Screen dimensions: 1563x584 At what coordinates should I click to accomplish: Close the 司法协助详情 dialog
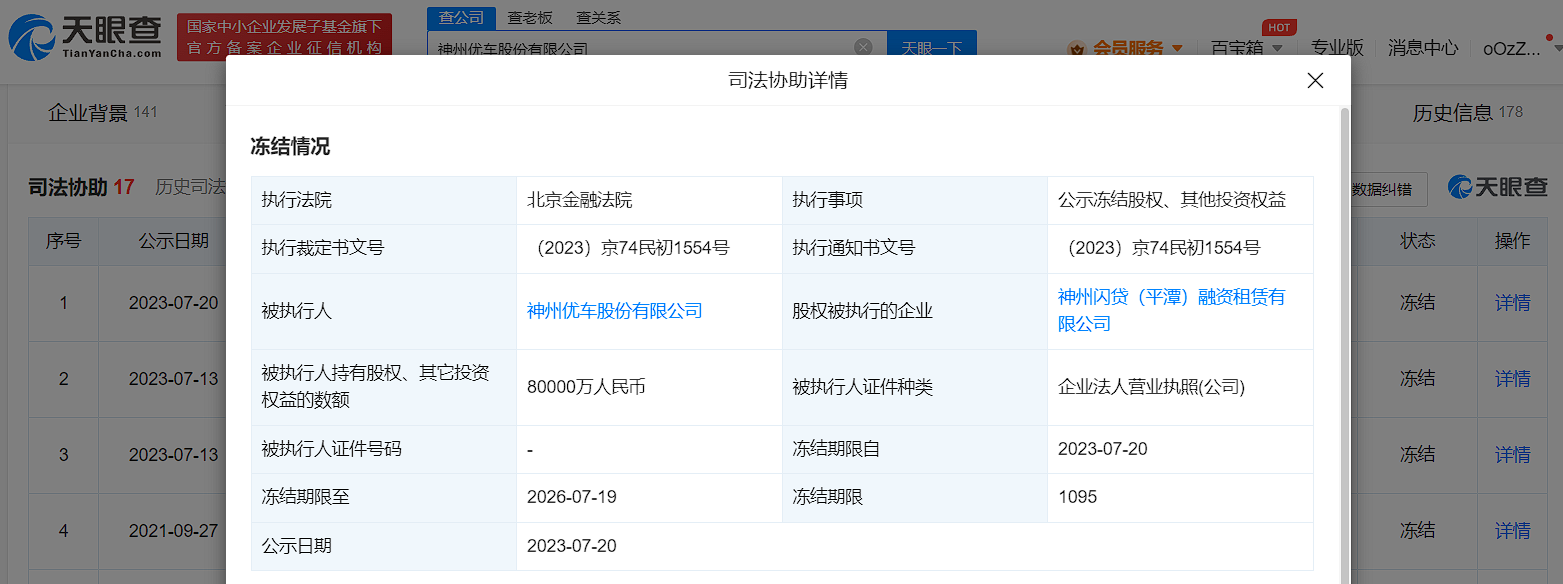click(x=1315, y=81)
